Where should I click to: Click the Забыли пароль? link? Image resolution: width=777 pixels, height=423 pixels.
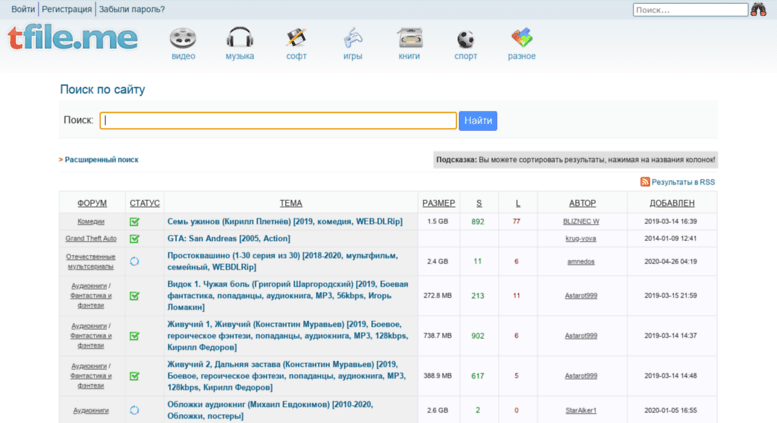(x=132, y=9)
